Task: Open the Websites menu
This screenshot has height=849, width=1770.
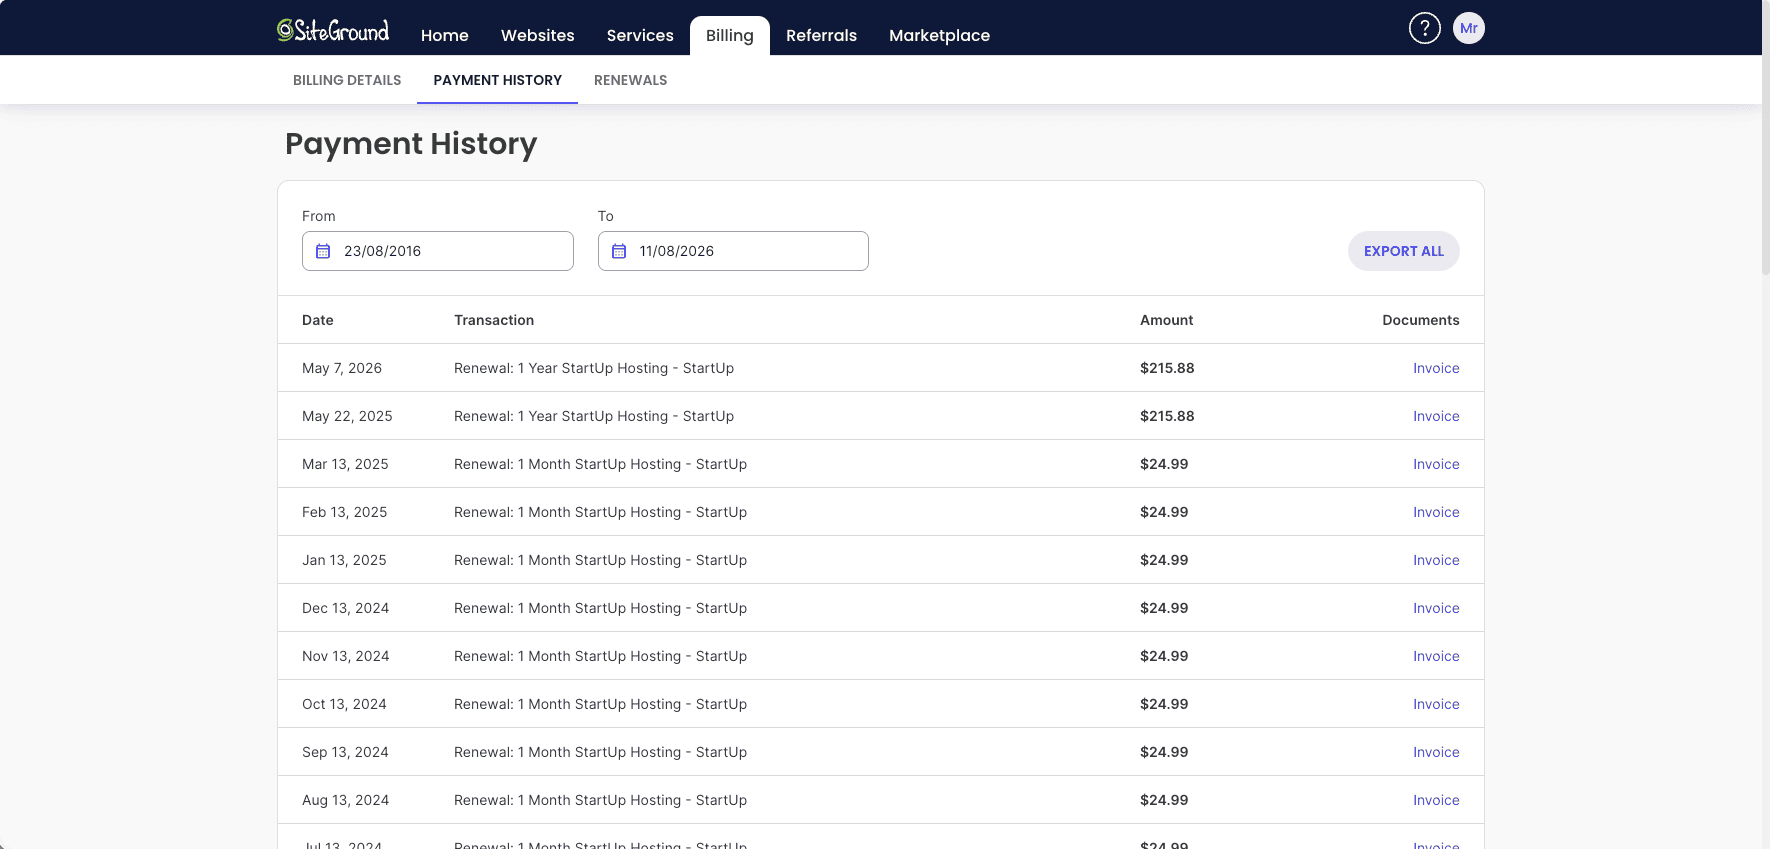Action: coord(538,35)
